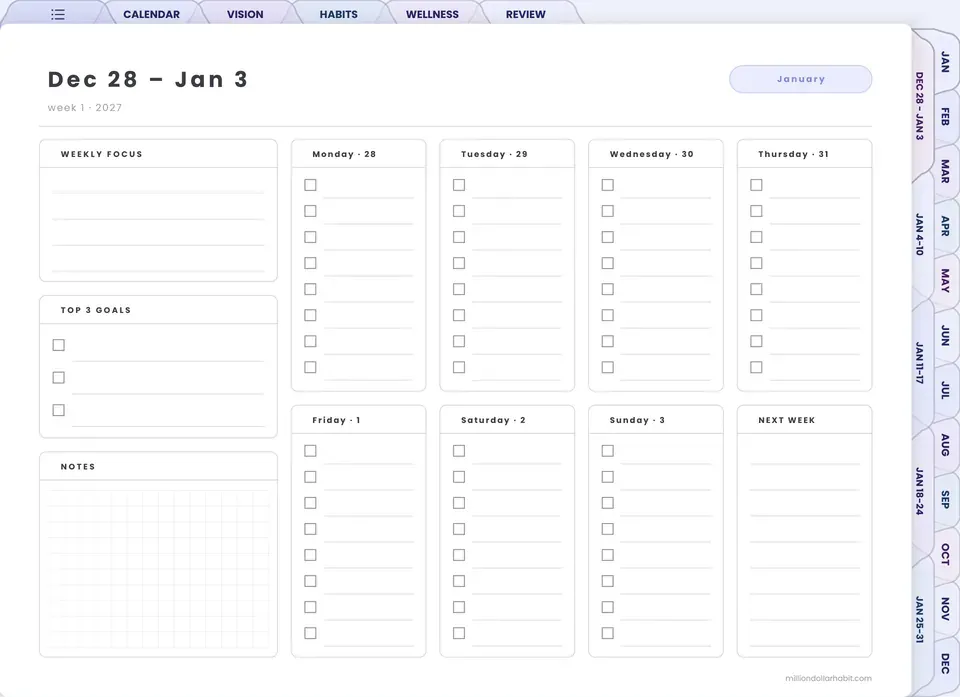Viewport: 960px width, 697px height.
Task: Tick the last Thursday 31 checkbox
Action: (756, 367)
